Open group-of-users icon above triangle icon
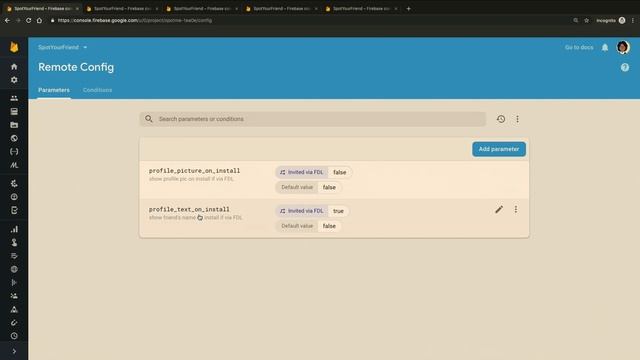 click(x=14, y=296)
